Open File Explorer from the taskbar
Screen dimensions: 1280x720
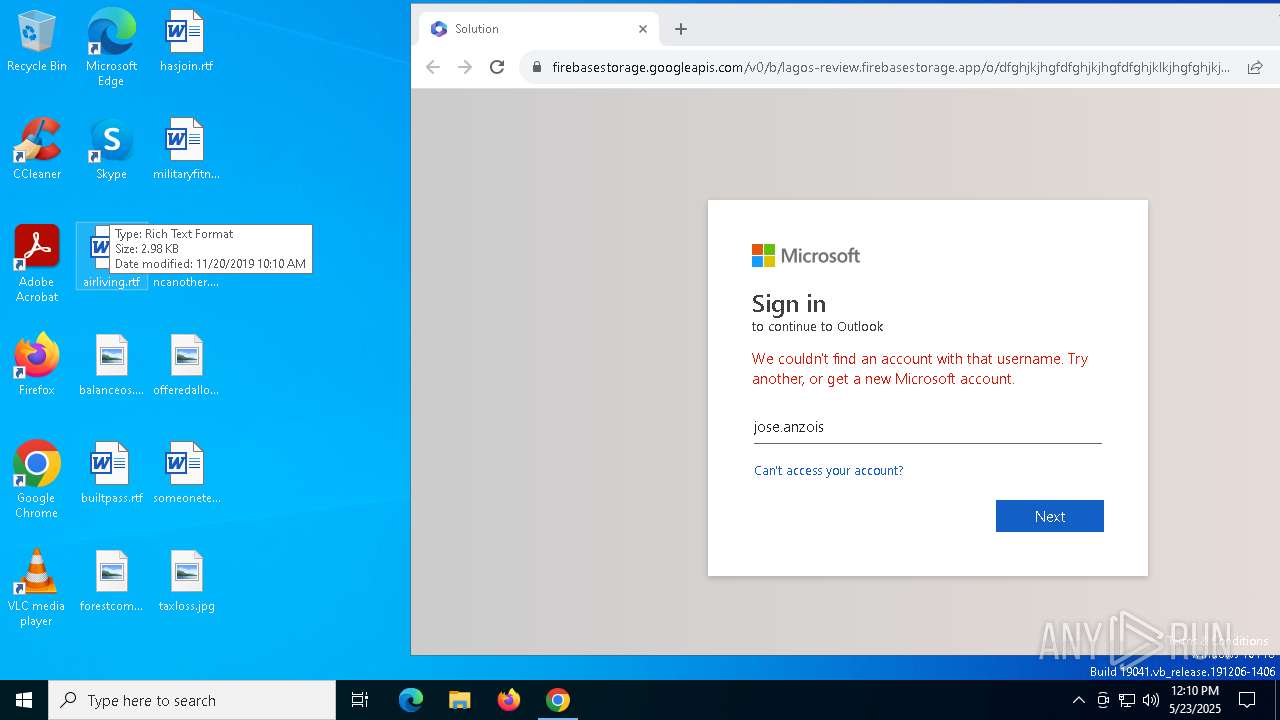[x=459, y=700]
